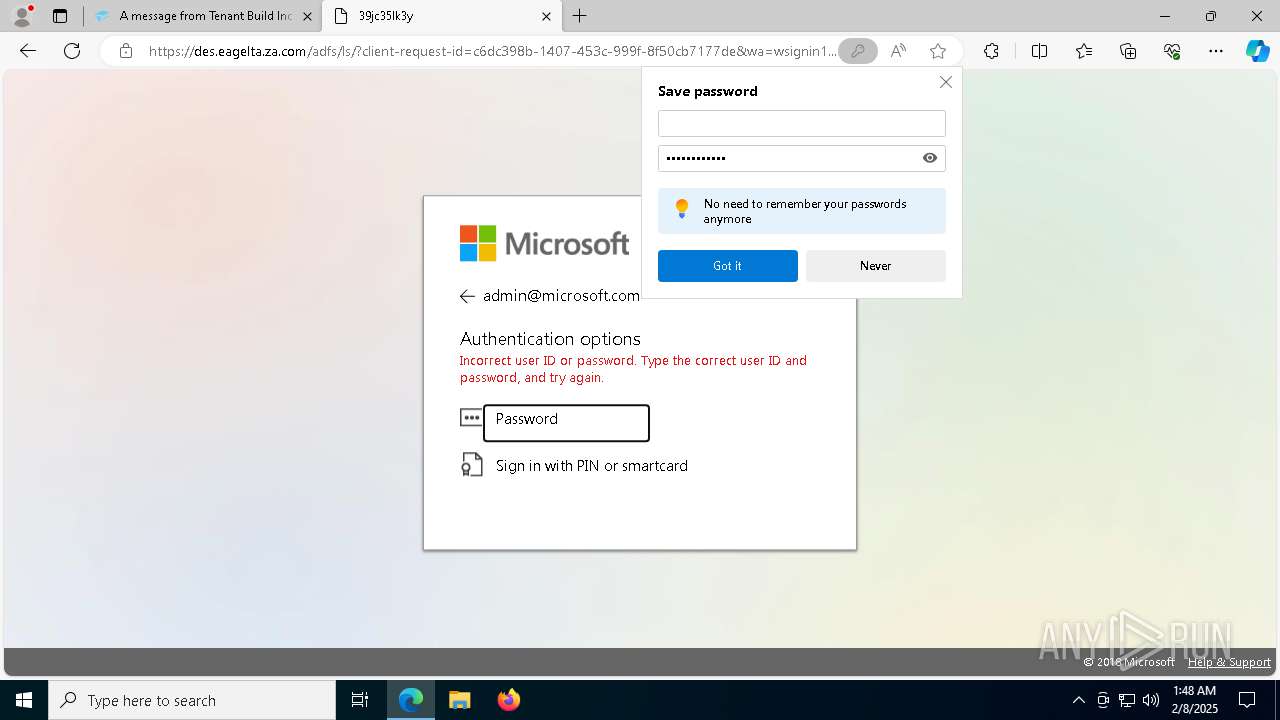Image resolution: width=1280 pixels, height=720 pixels.
Task: Open the clock and date flyout
Action: [1194, 700]
